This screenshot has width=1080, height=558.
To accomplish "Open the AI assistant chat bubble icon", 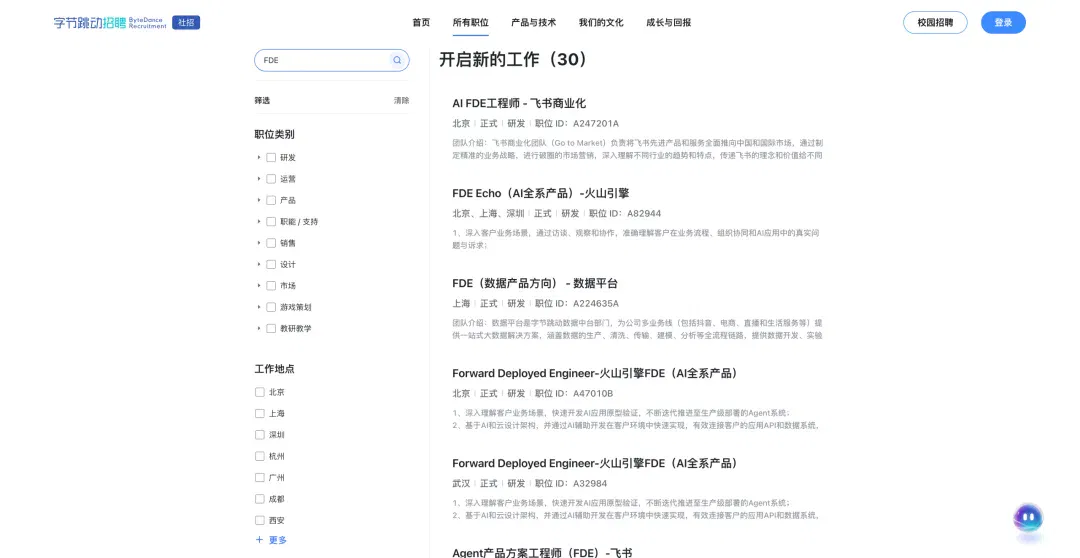I will (x=1028, y=519).
